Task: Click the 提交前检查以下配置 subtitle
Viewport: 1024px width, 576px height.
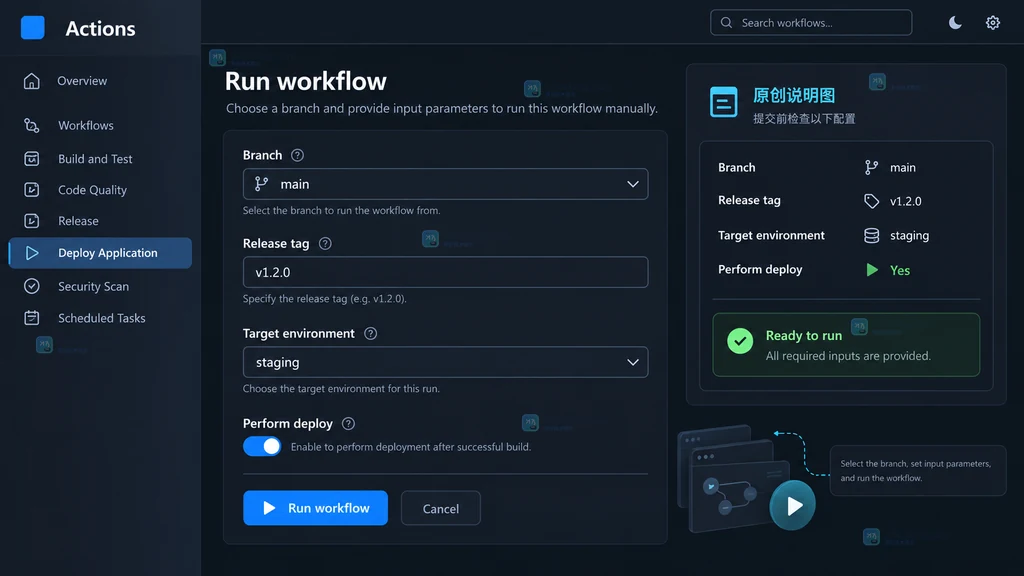Action: tap(804, 119)
